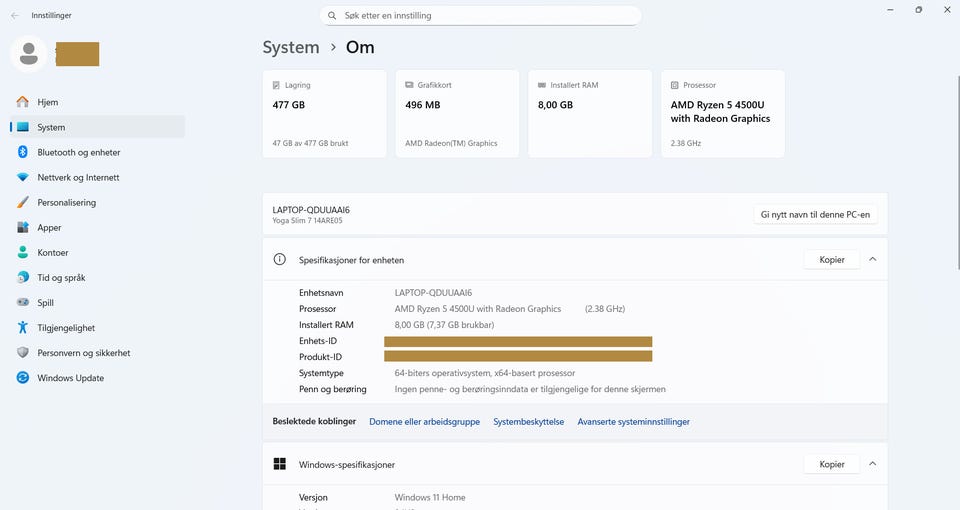Image resolution: width=960 pixels, height=510 pixels.
Task: Click Windows 11 Home version value
Action: (x=430, y=497)
